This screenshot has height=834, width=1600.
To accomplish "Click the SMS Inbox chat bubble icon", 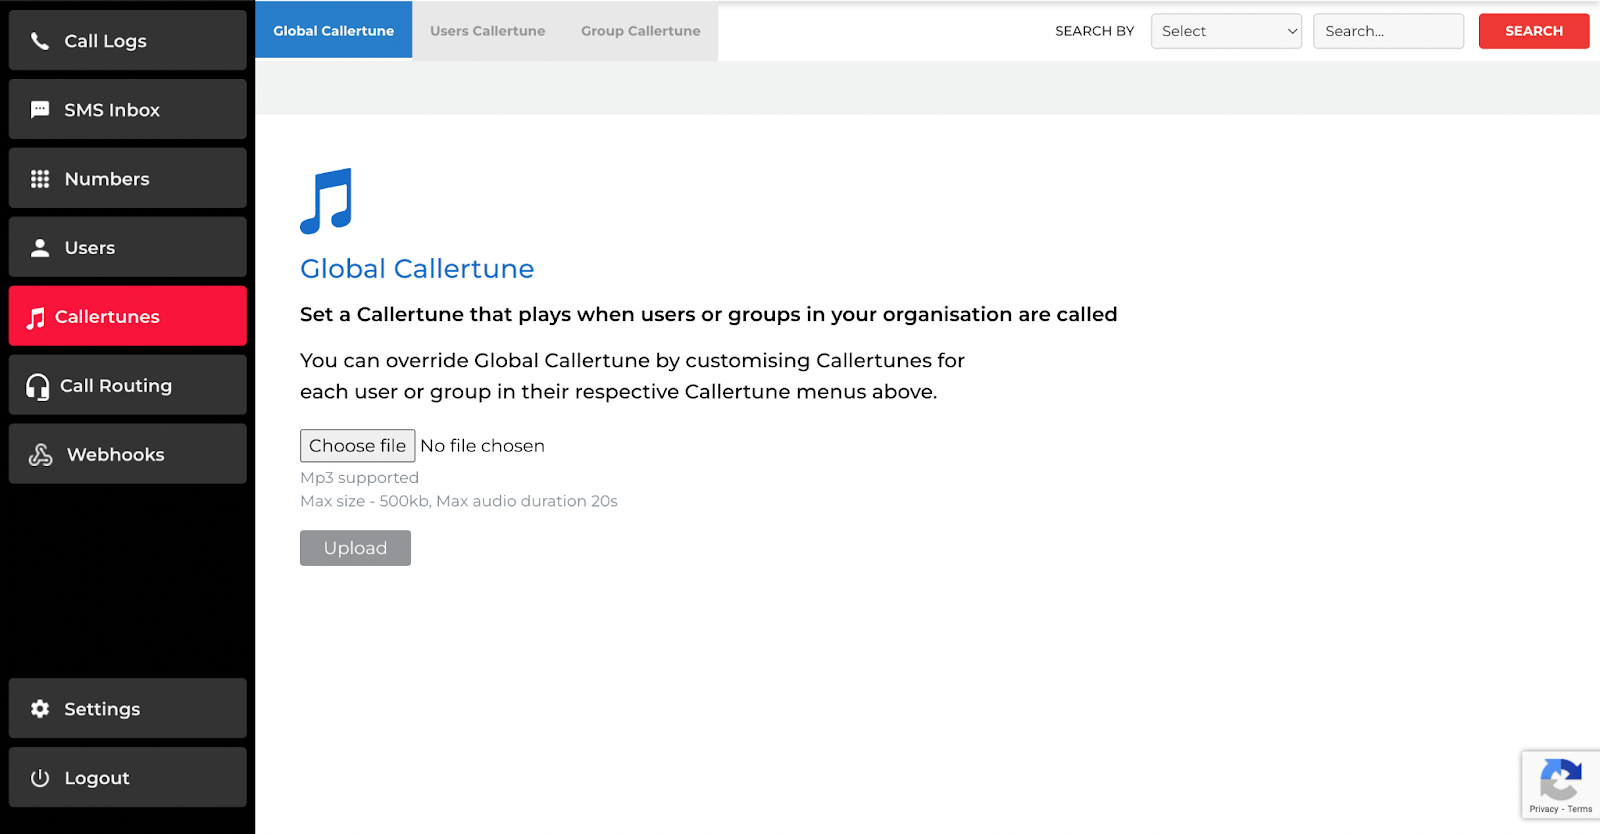I will coord(40,110).
